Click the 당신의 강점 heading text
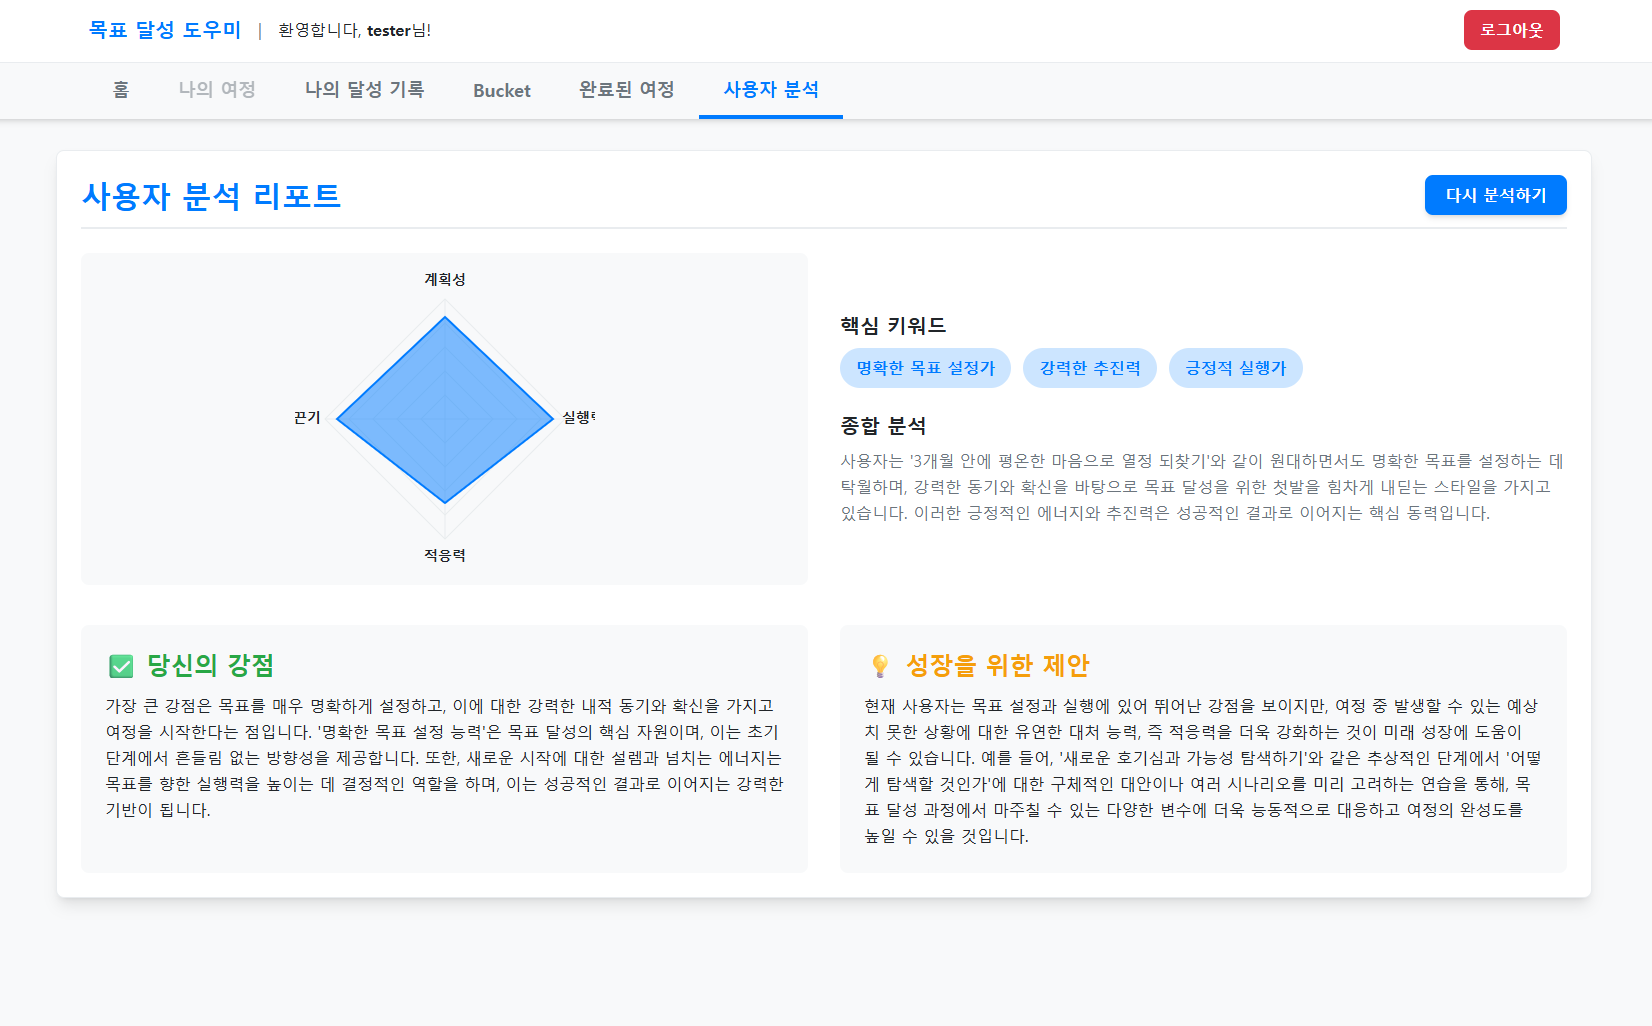This screenshot has width=1652, height=1026. (210, 666)
